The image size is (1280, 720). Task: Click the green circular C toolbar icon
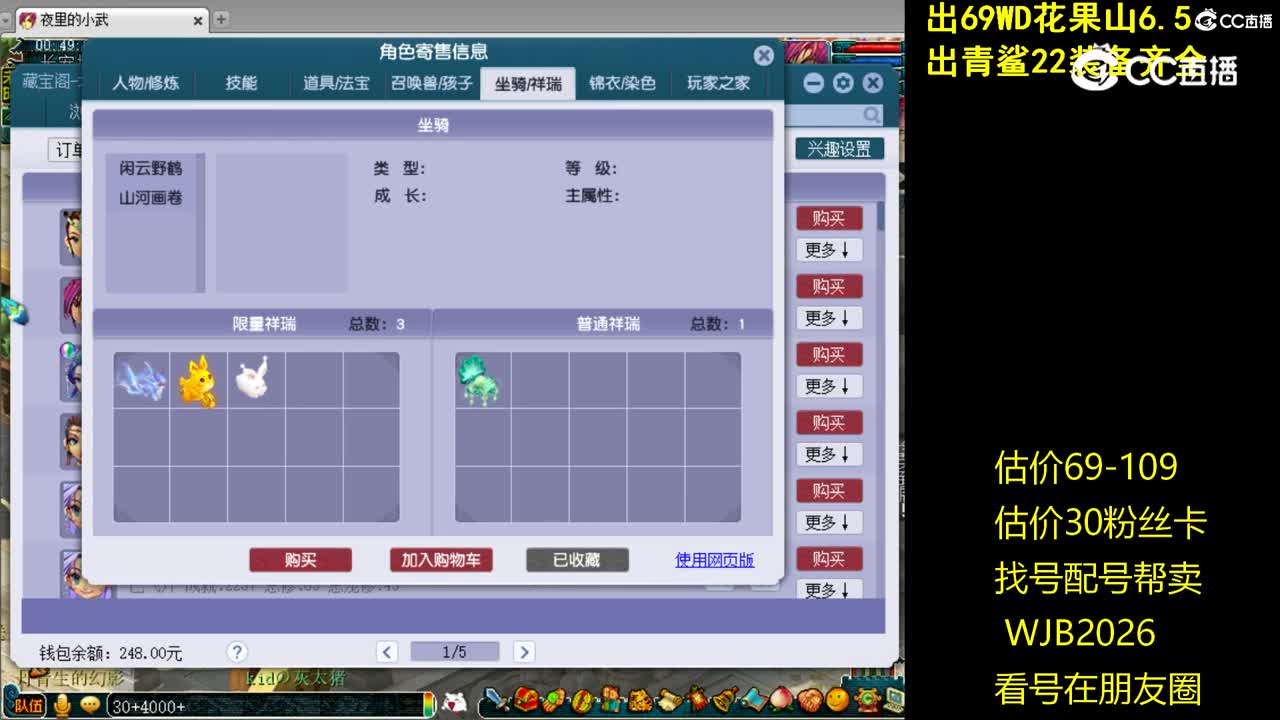(x=866, y=699)
